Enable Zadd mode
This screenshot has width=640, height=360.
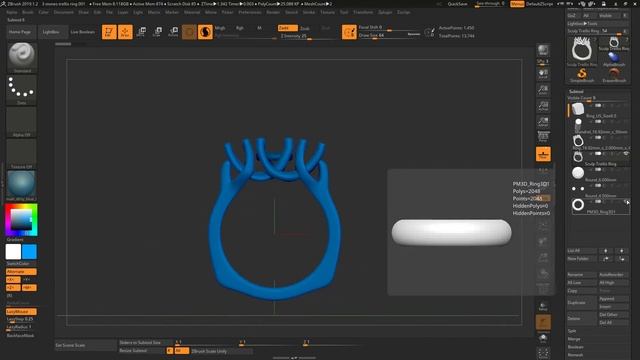click(287, 28)
